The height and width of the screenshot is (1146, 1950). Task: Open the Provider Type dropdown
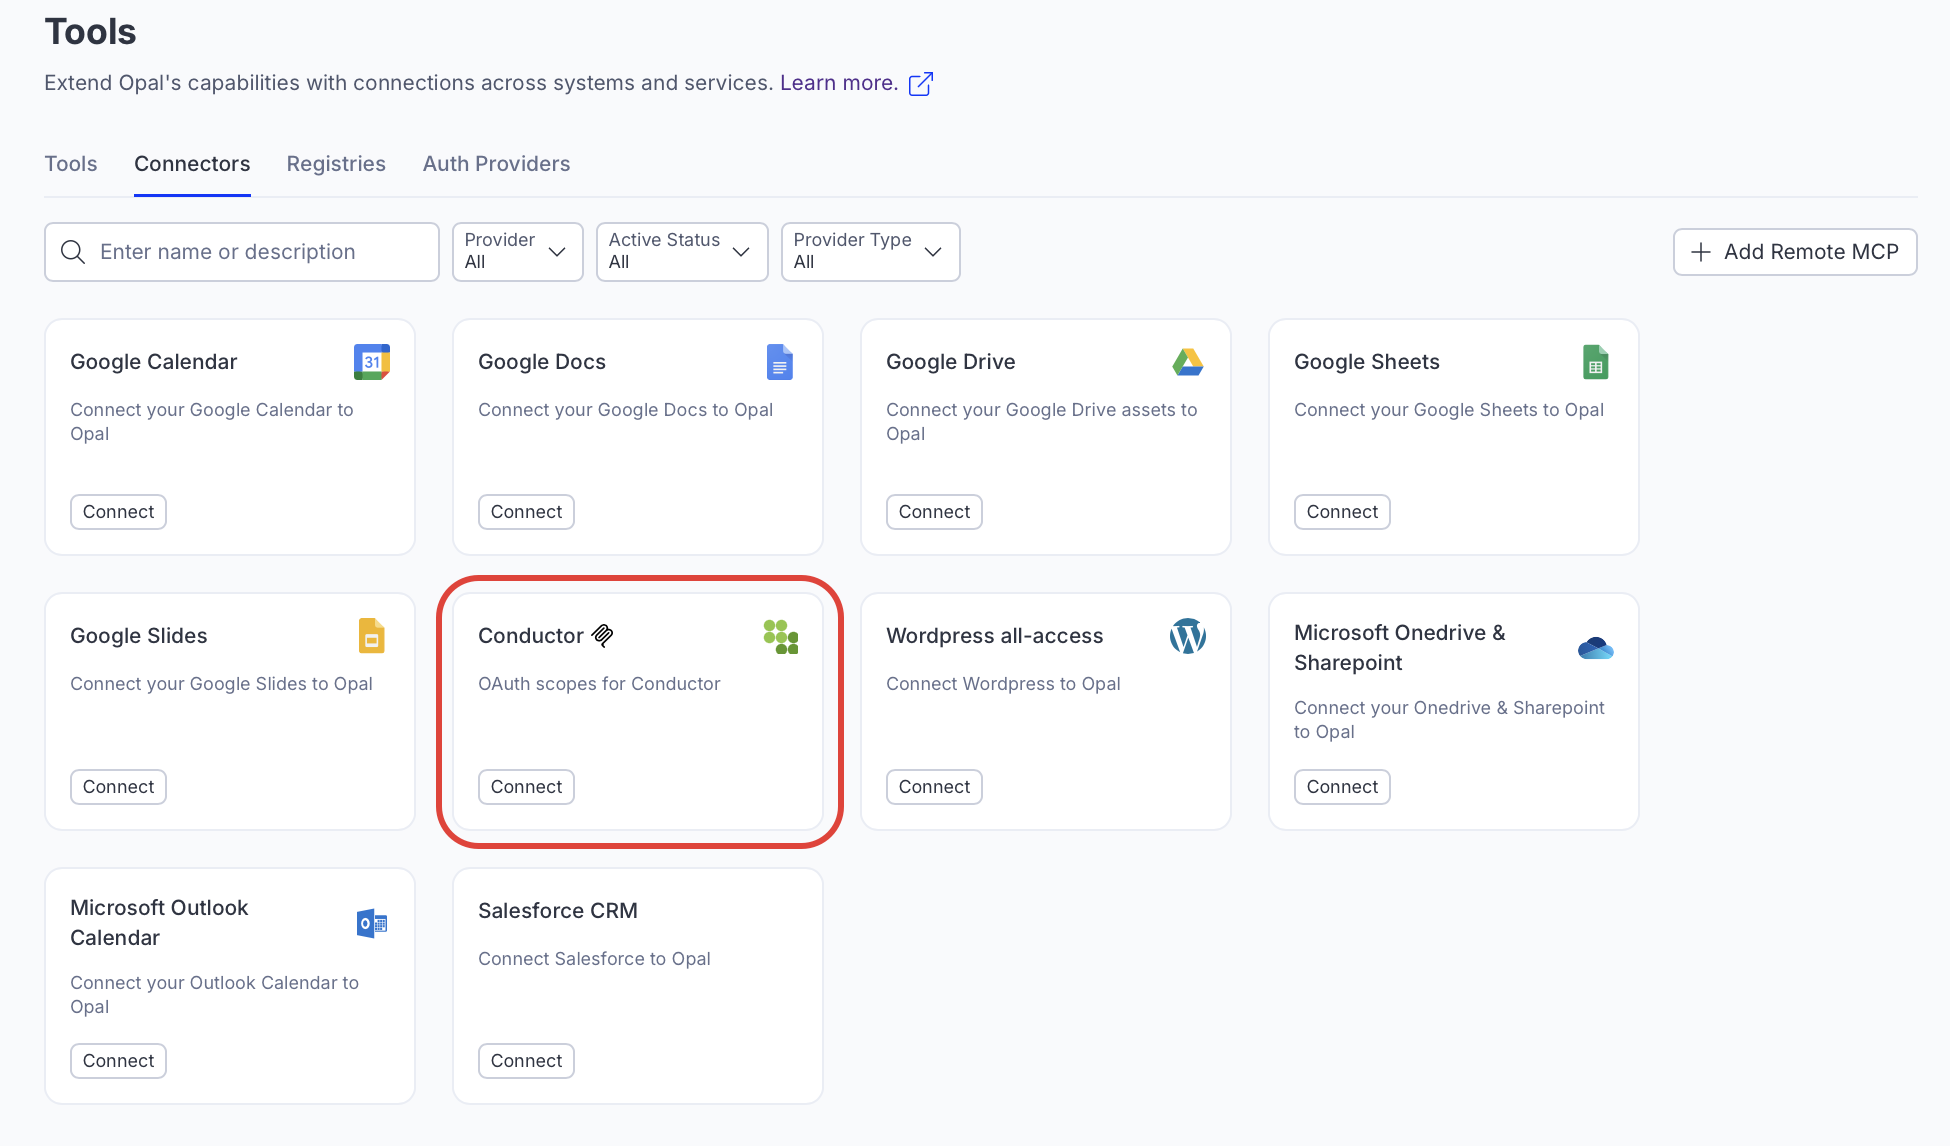click(x=869, y=252)
